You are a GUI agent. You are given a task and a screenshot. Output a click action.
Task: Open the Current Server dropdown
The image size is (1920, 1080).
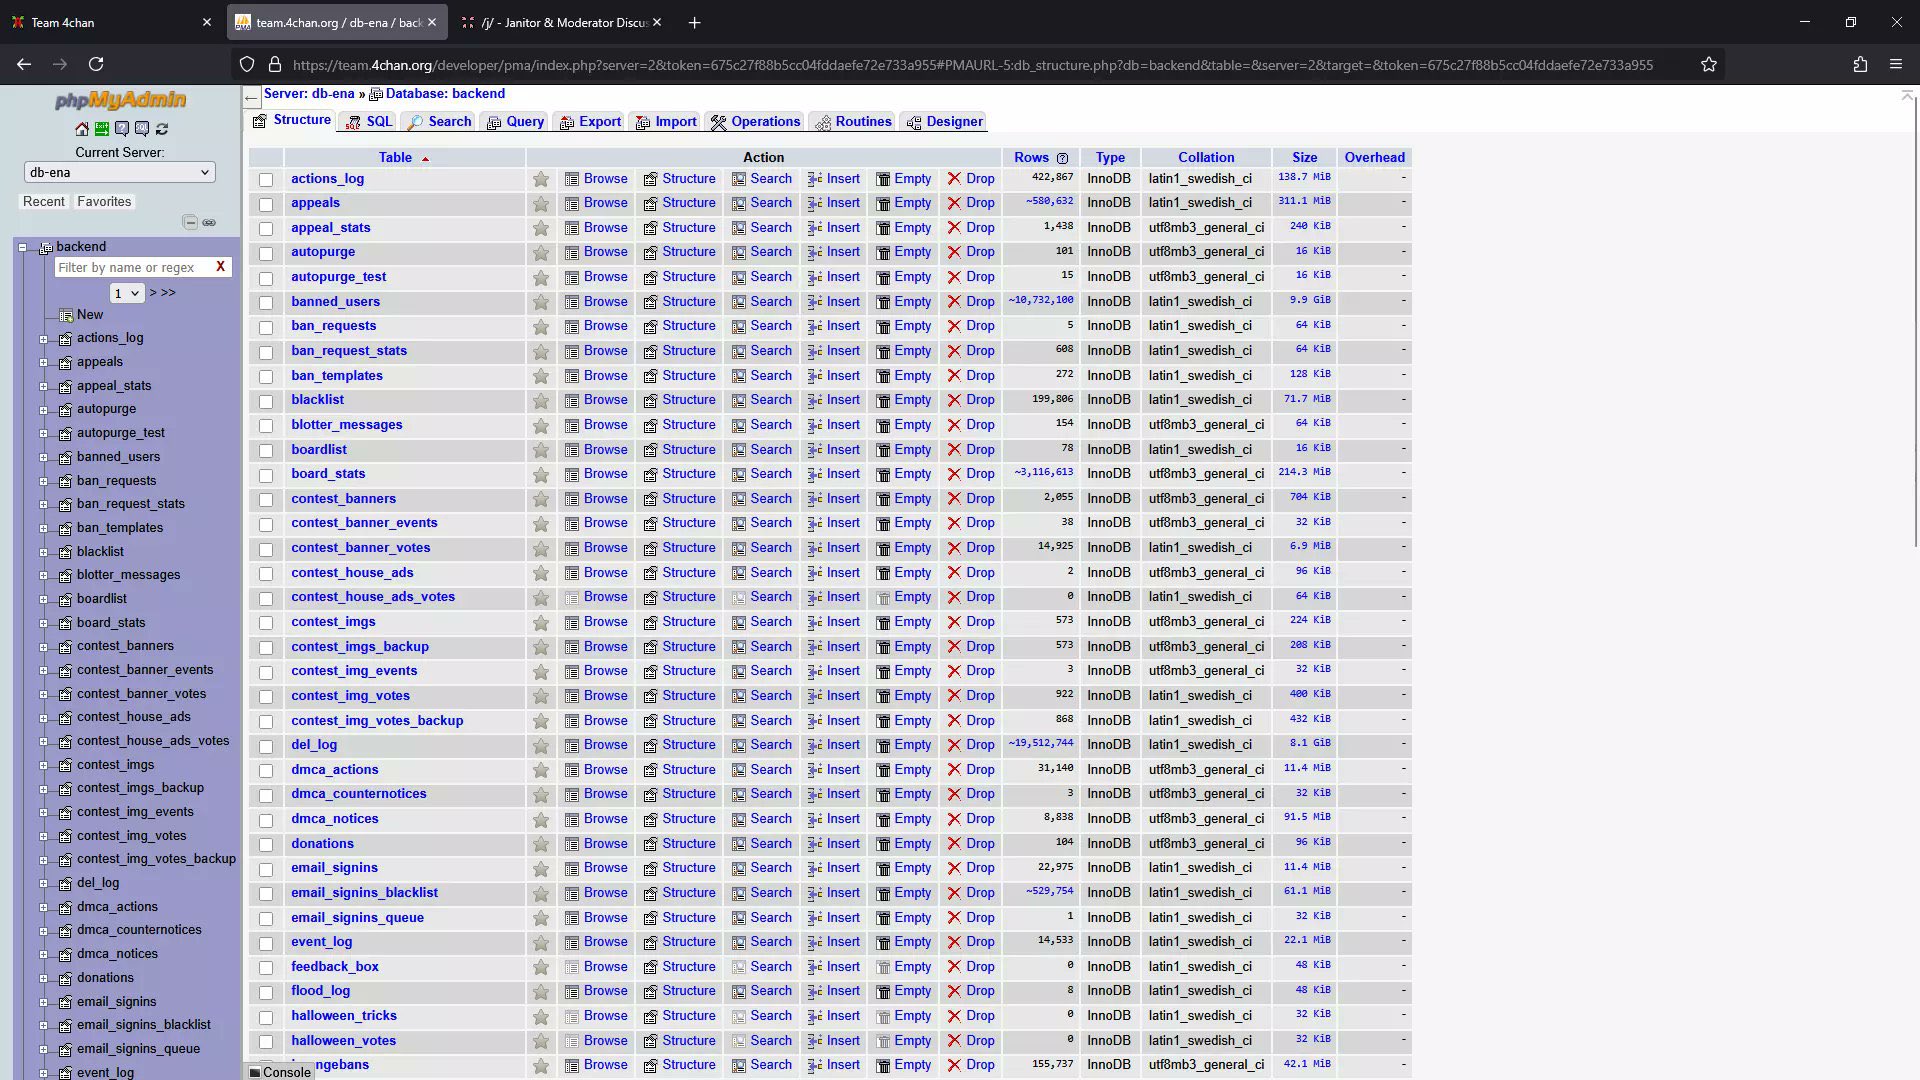[x=119, y=172]
